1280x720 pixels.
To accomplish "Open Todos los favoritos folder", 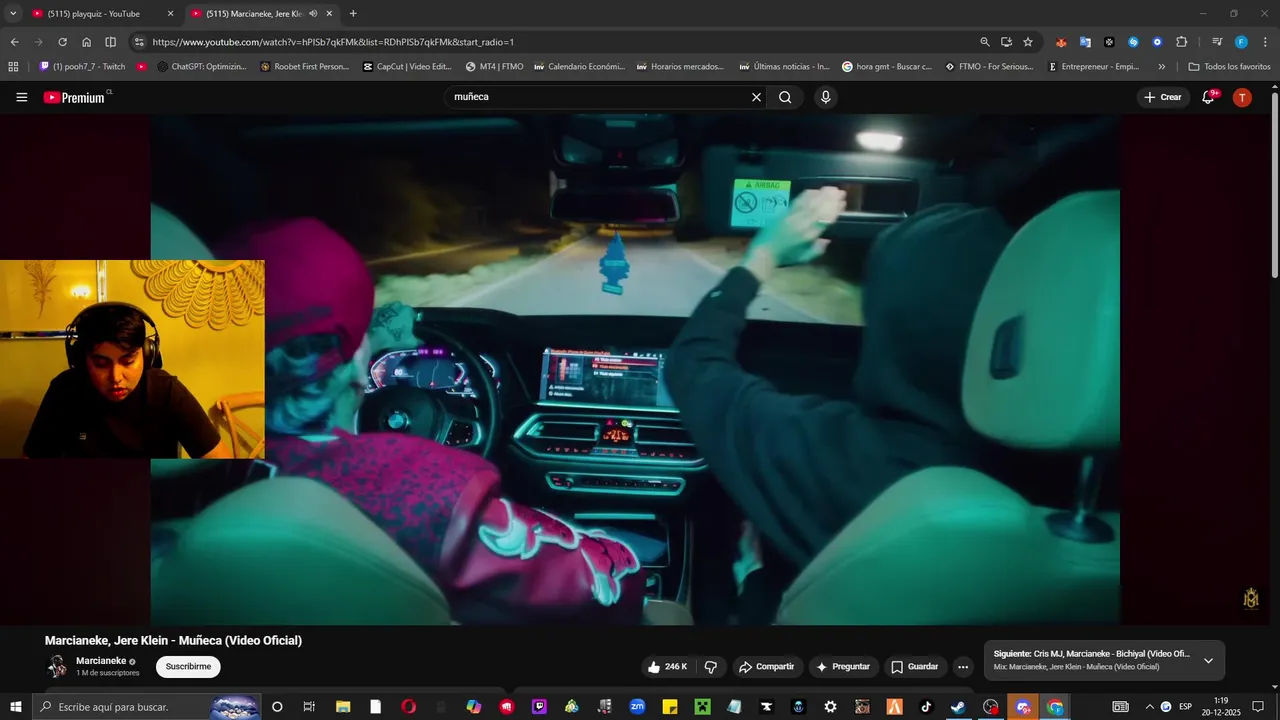I will point(1229,67).
